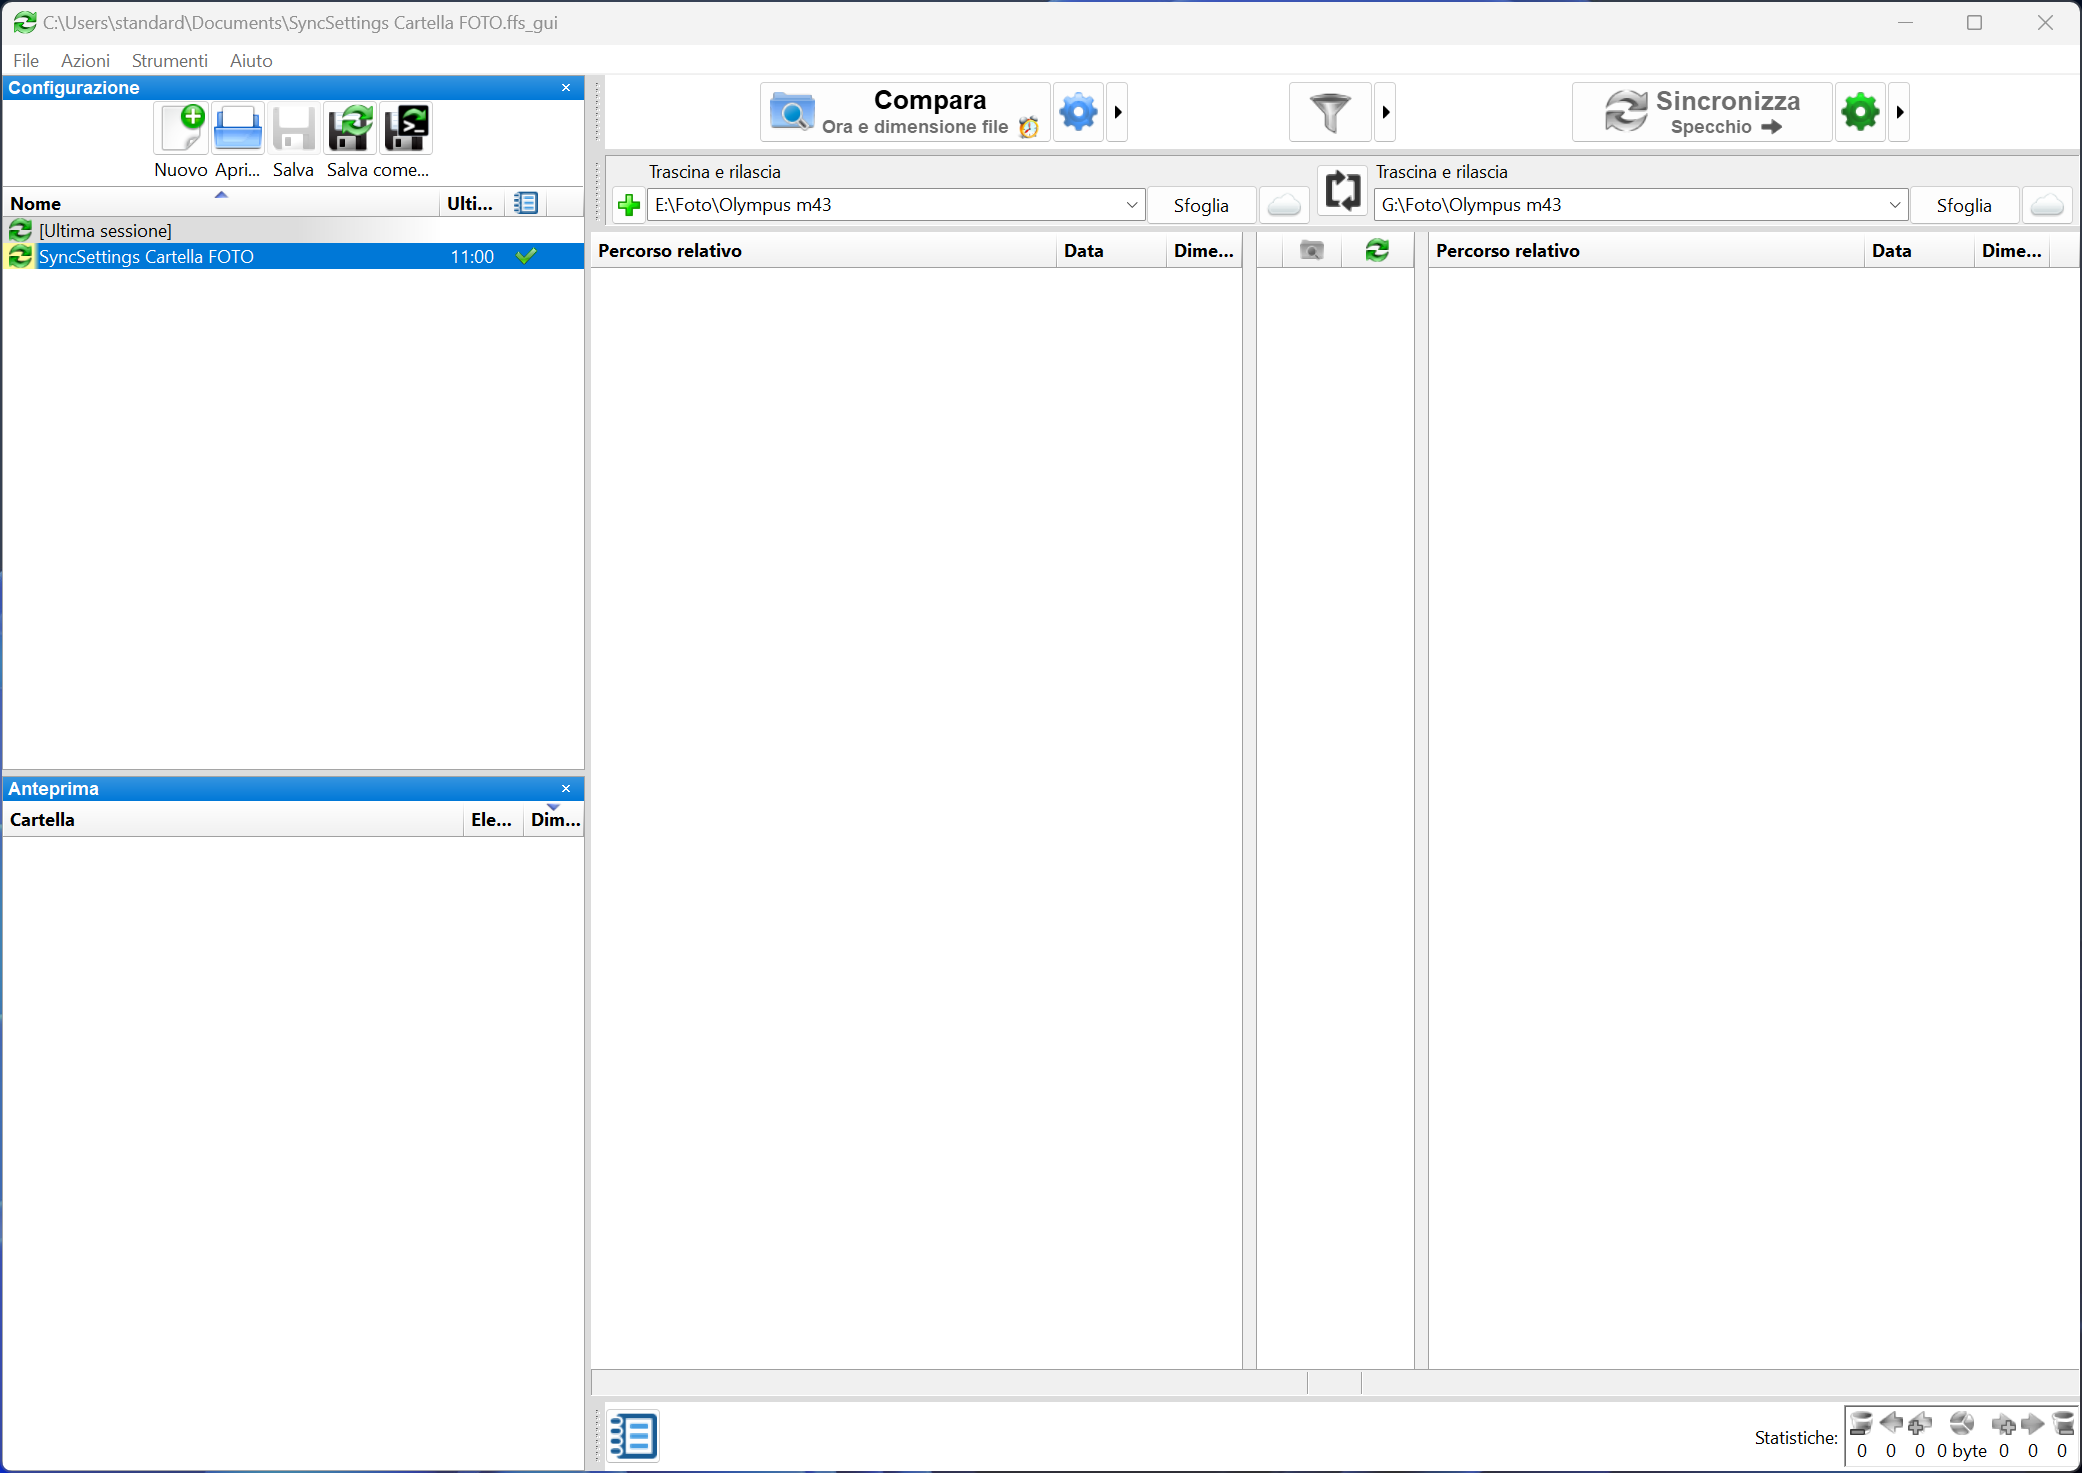The image size is (2082, 1473).
Task: Open the right folder path dropdown
Action: click(x=1896, y=205)
